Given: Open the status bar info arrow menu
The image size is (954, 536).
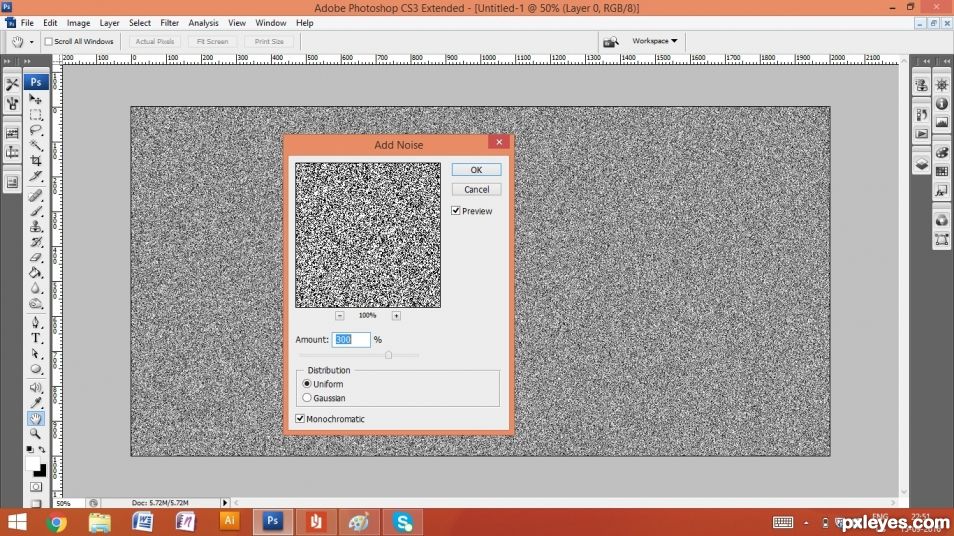Looking at the screenshot, I should (x=225, y=503).
